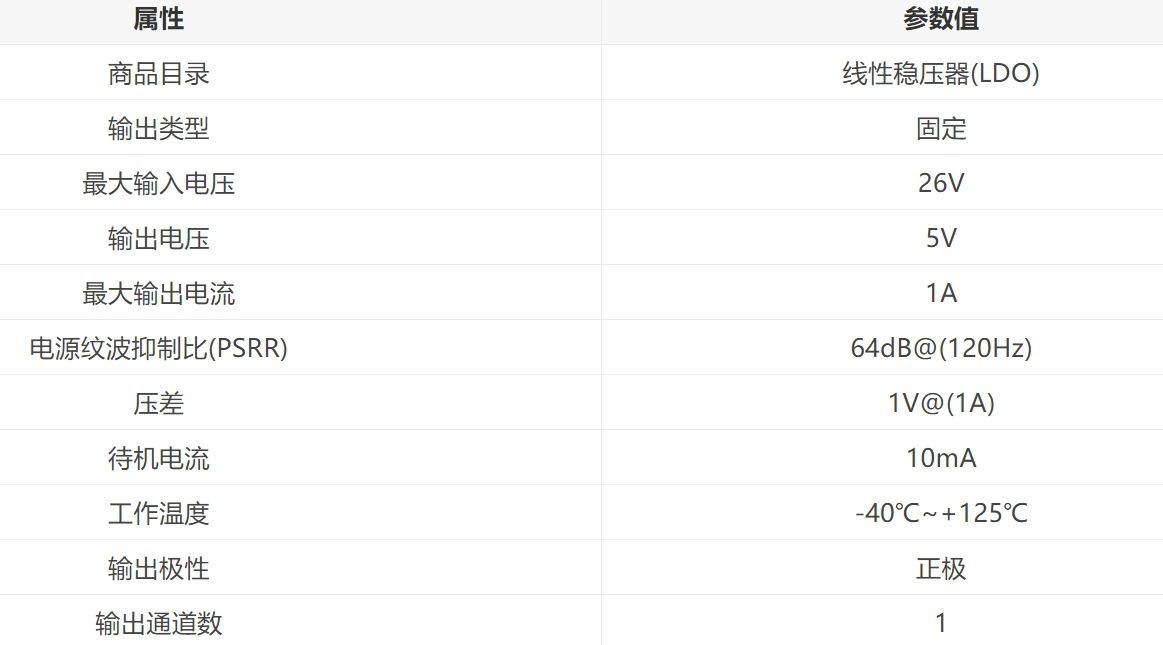Click the 属性 column header
The width and height of the screenshot is (1163, 645).
coord(158,19)
